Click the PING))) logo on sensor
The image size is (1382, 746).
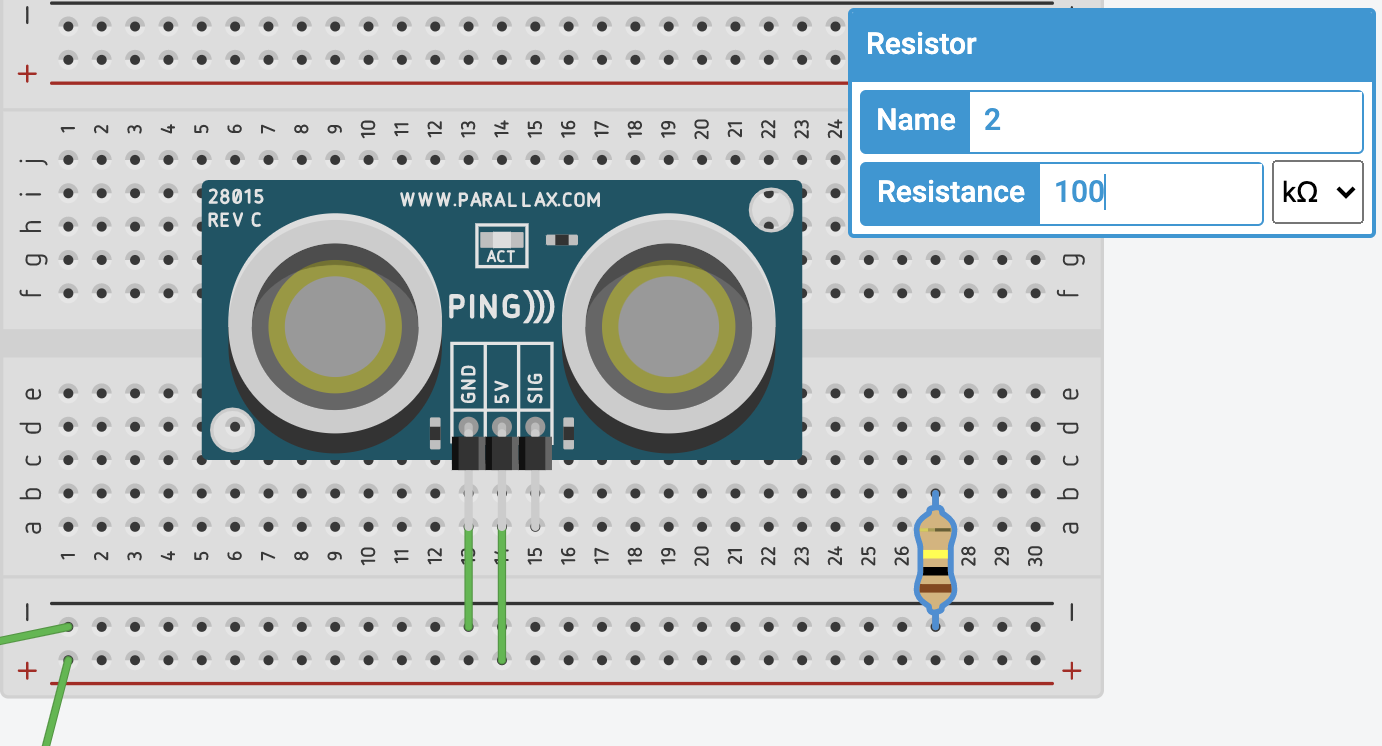coord(501,306)
